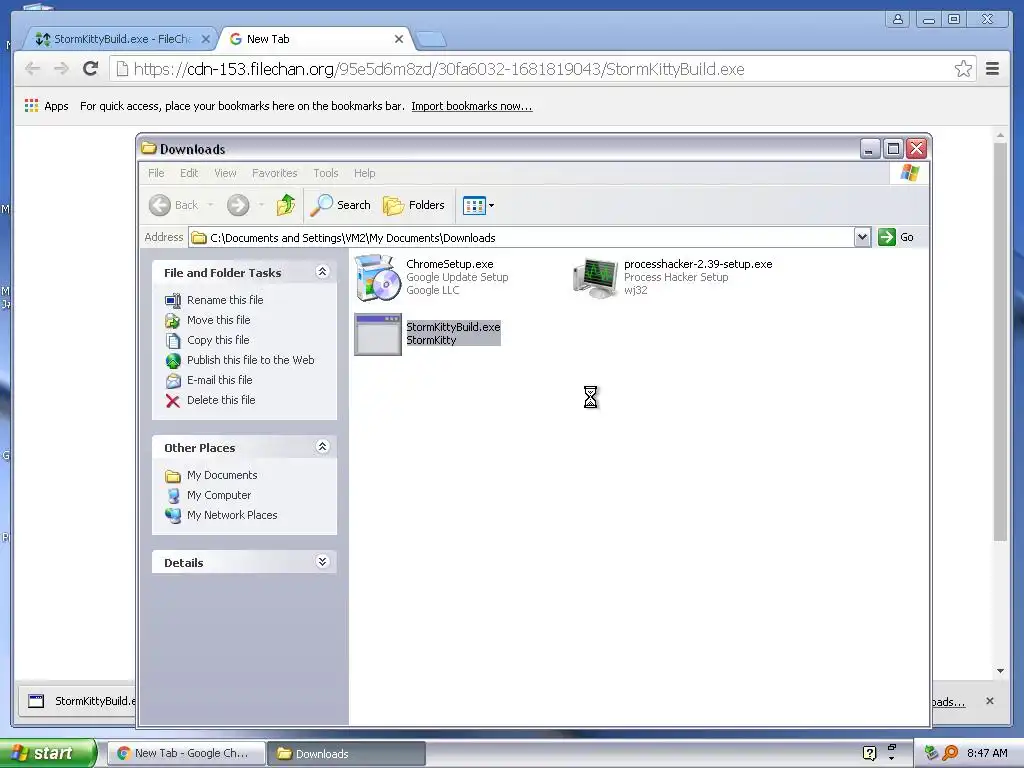
Task: Click the red Delete X icon
Action: [172, 401]
